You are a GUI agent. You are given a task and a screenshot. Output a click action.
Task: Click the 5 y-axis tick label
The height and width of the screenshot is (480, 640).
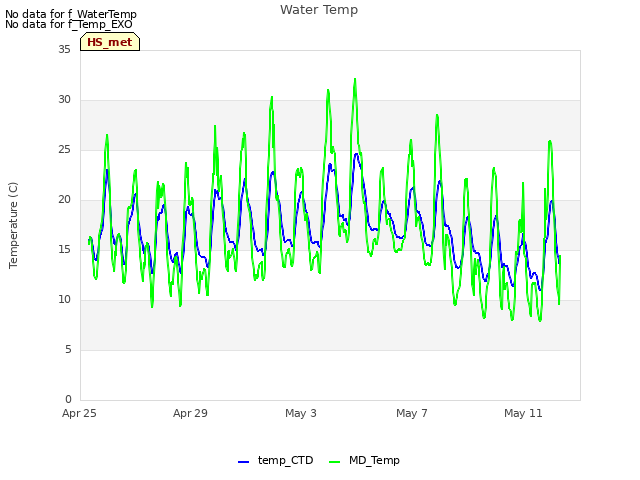pyautogui.click(x=68, y=349)
